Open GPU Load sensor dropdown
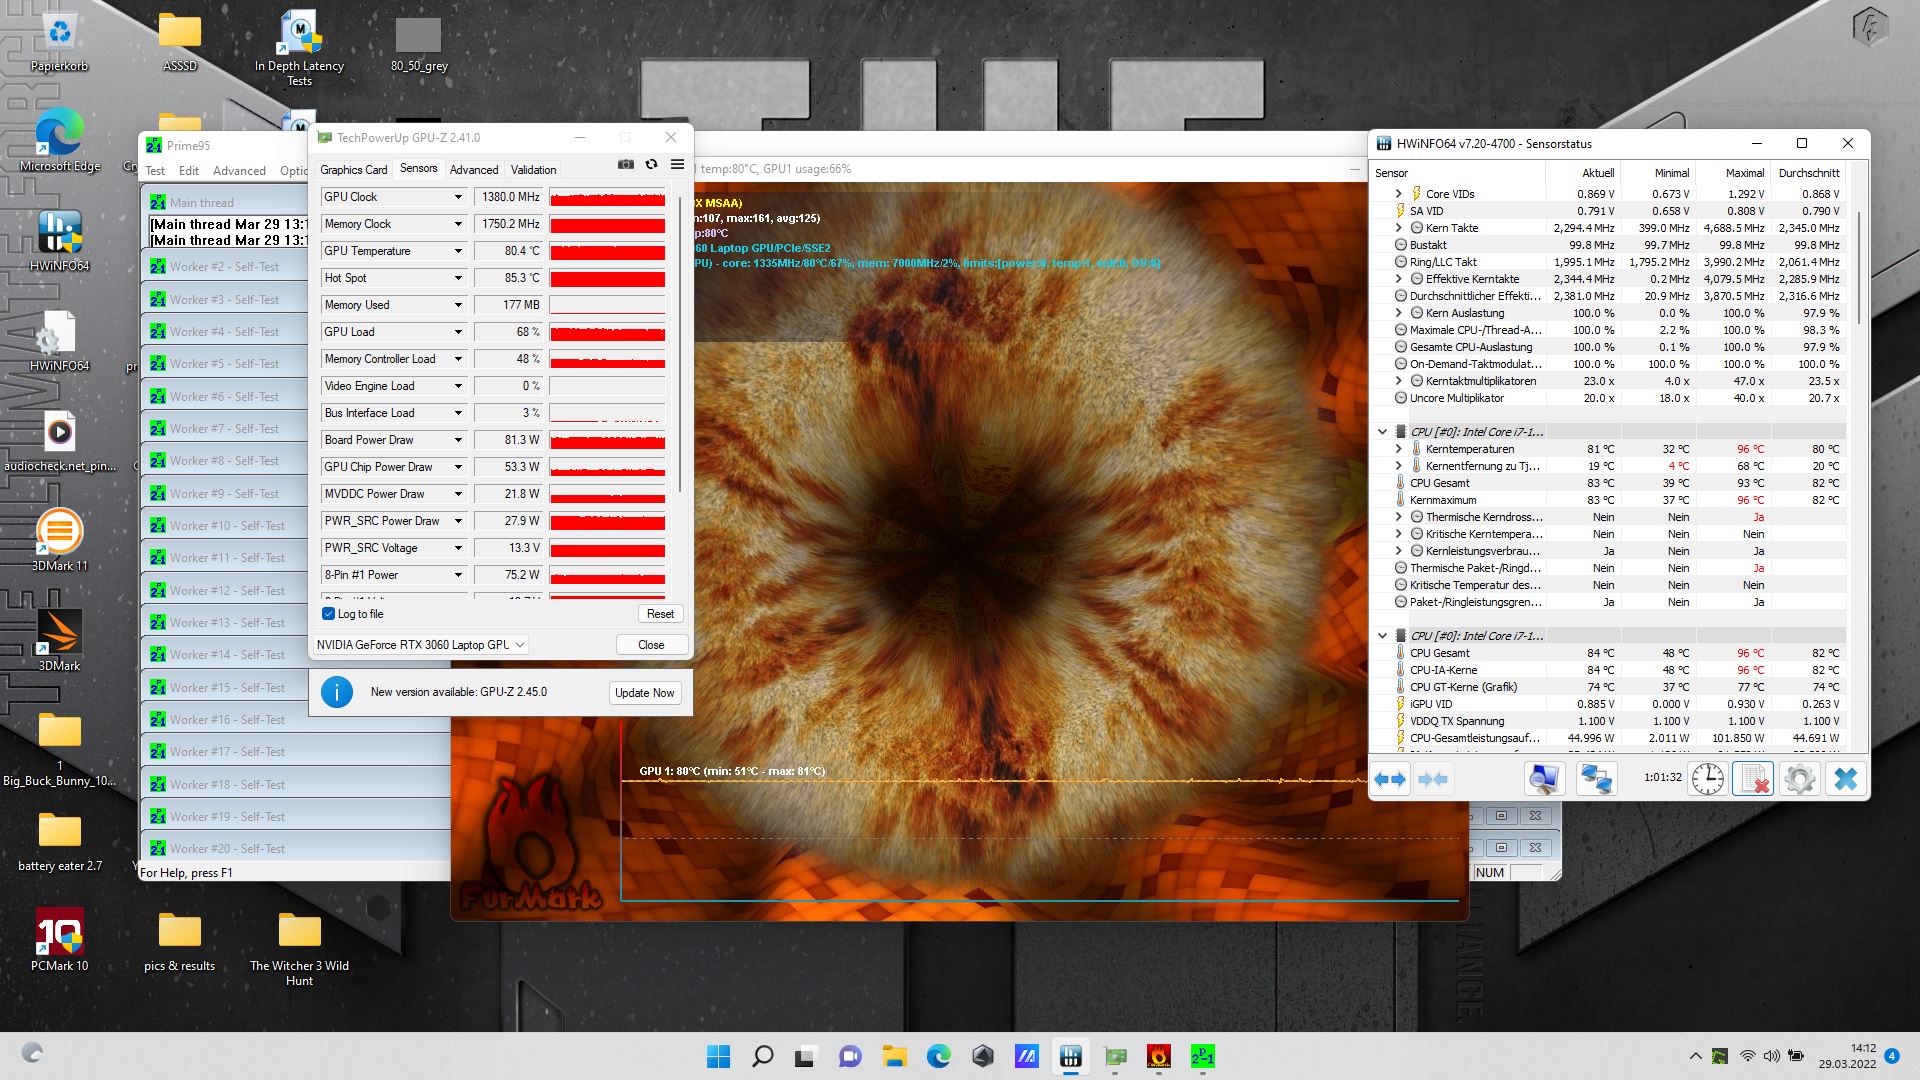The width and height of the screenshot is (1920, 1080). [x=458, y=332]
